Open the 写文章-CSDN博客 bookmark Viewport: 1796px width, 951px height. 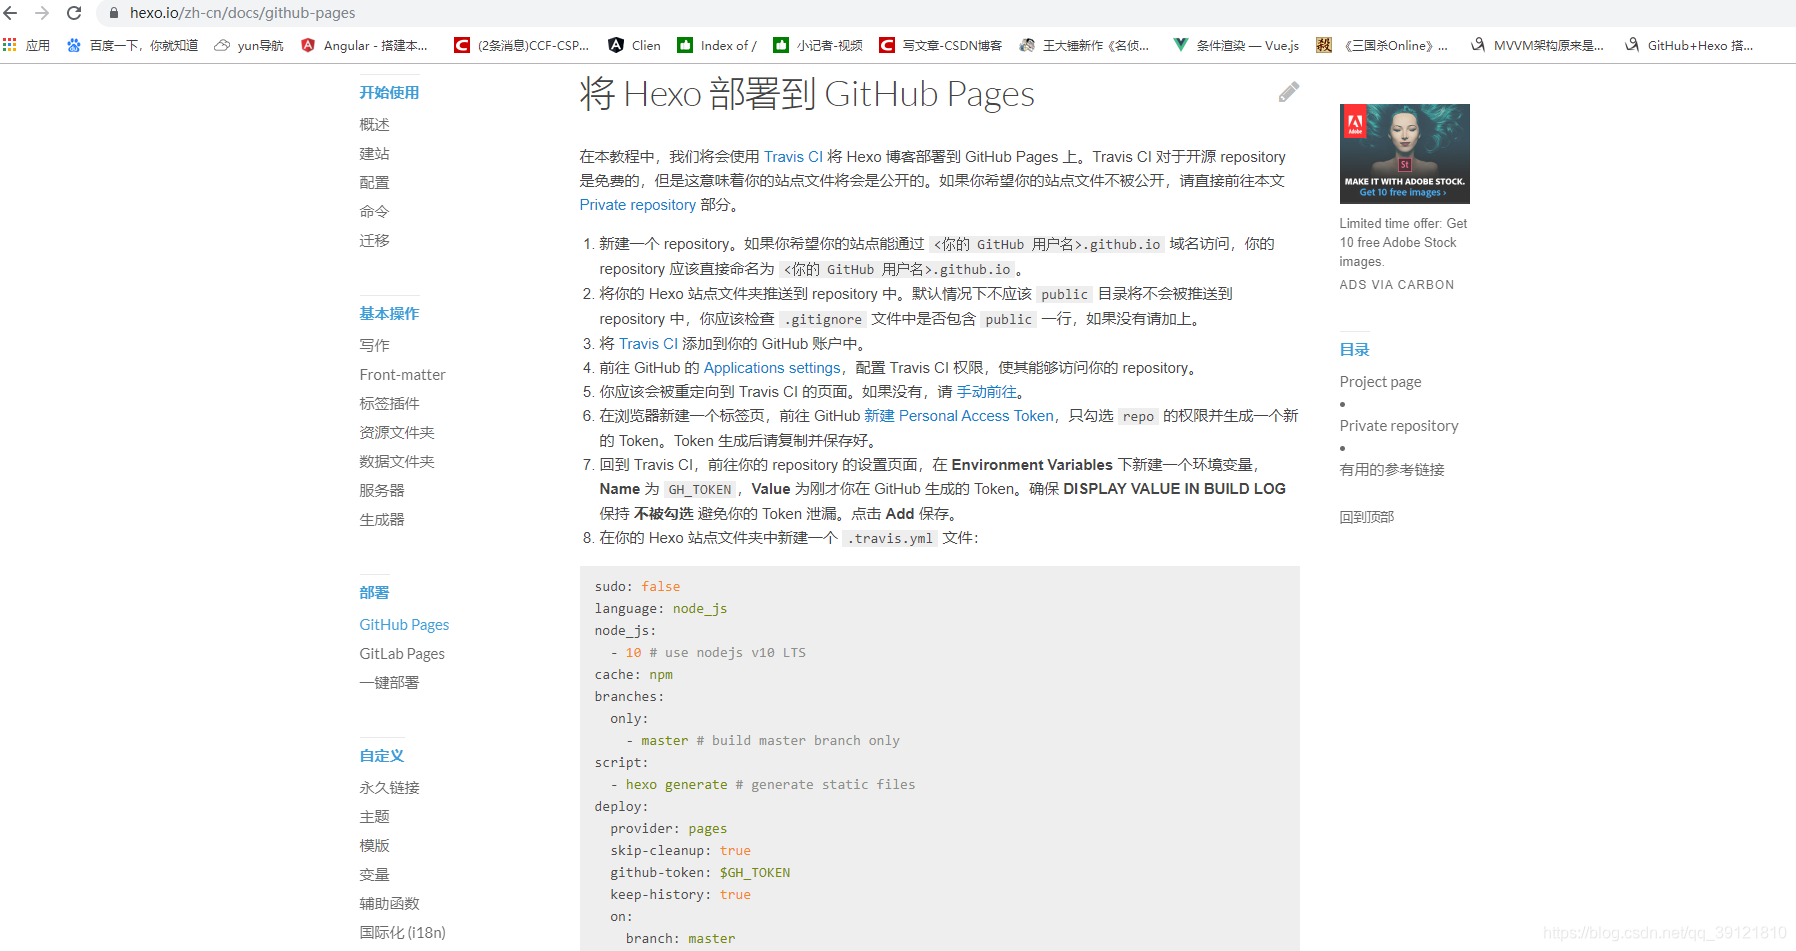(940, 45)
